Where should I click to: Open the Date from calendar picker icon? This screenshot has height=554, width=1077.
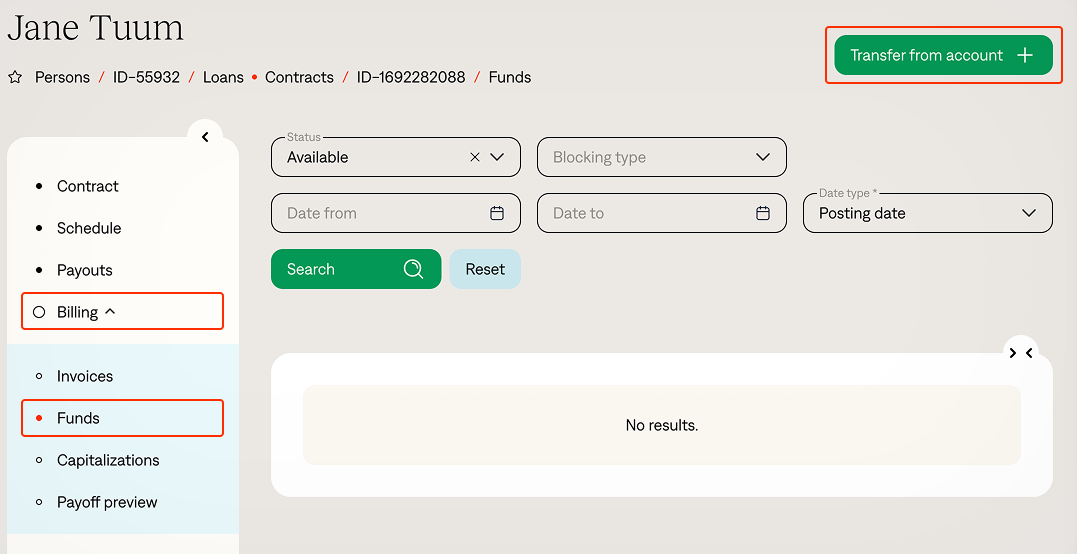(x=497, y=213)
